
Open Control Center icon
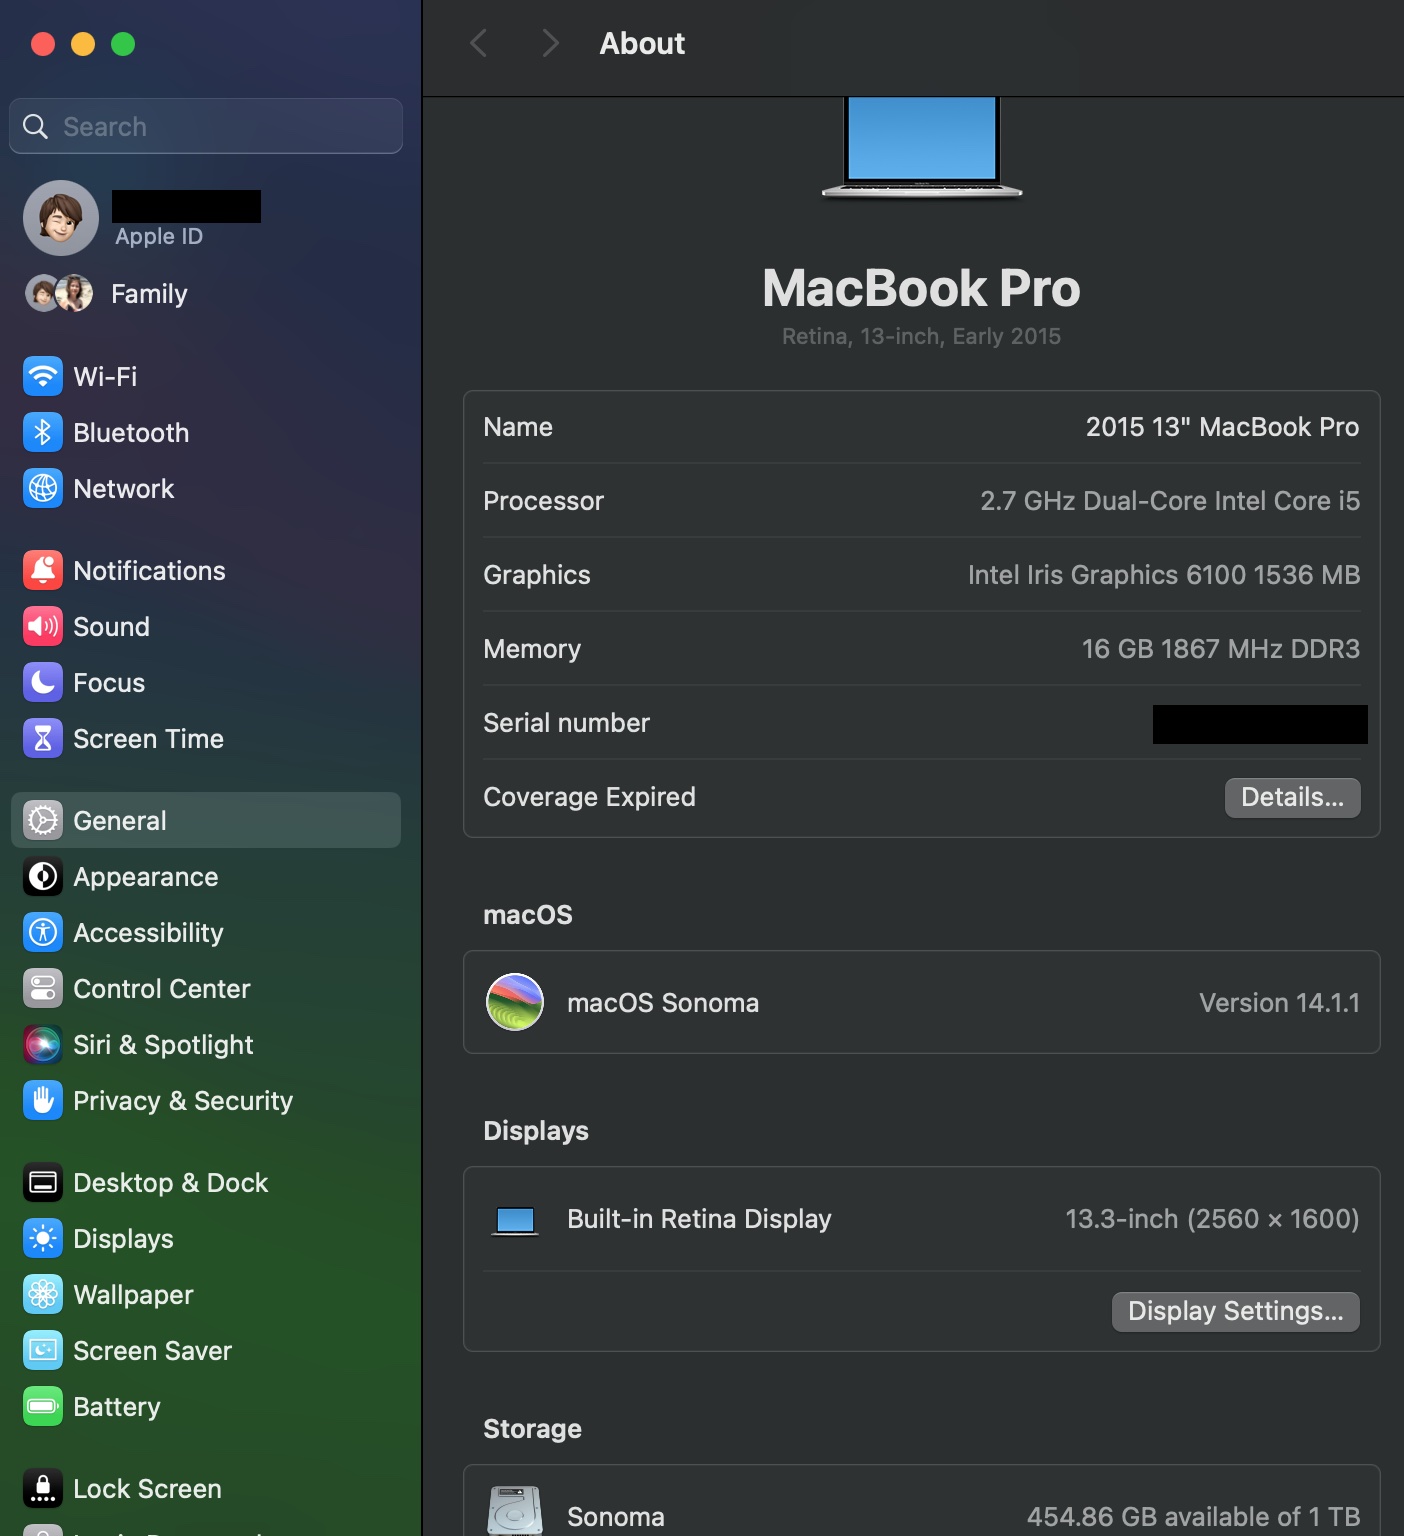(43, 989)
